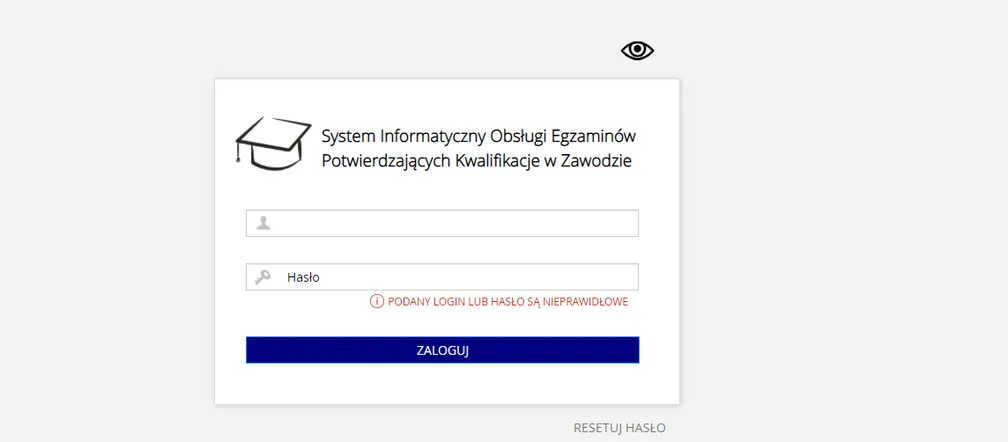Click 'NIEPRAWIDŁOWE' in the error text
Image resolution: width=1008 pixels, height=442 pixels.
586,301
